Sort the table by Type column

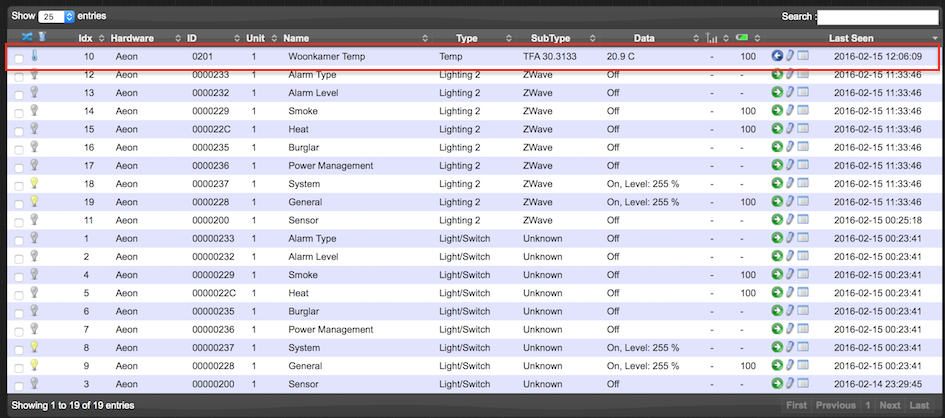tap(473, 38)
